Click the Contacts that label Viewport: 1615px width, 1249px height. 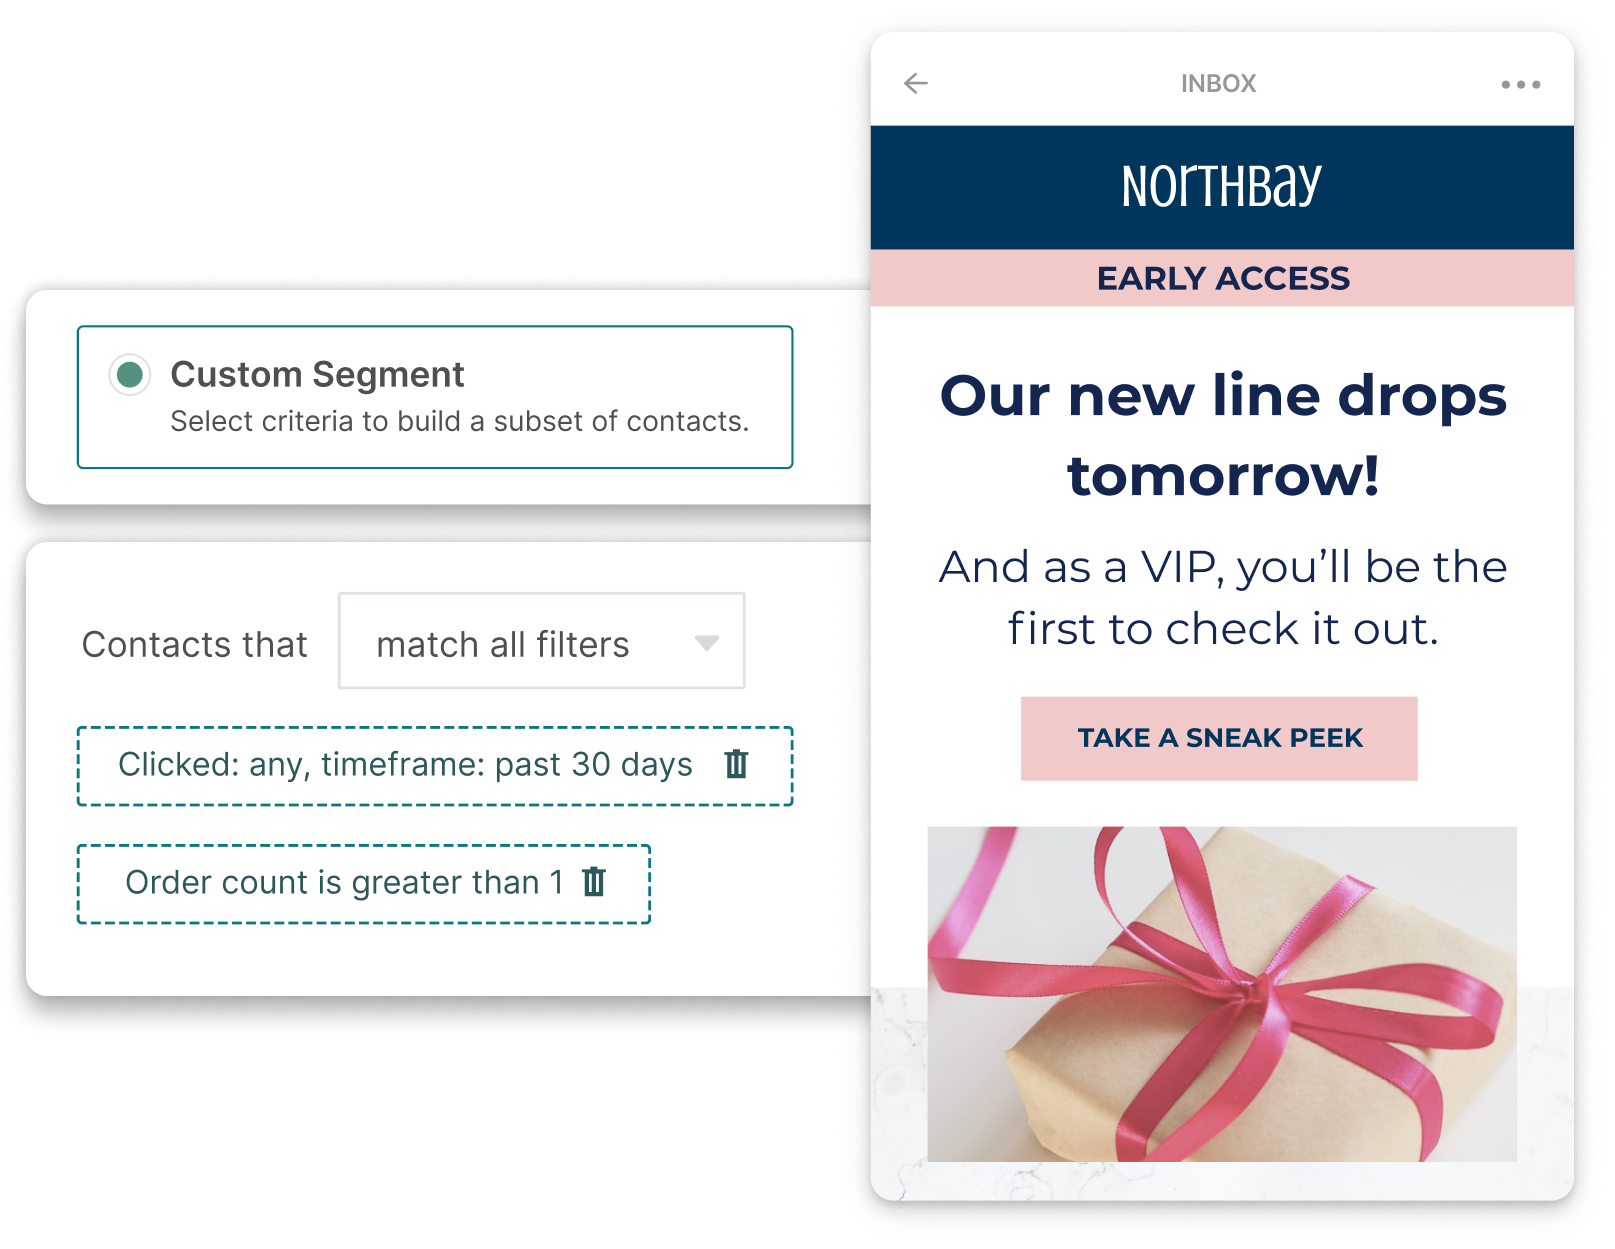click(x=195, y=644)
